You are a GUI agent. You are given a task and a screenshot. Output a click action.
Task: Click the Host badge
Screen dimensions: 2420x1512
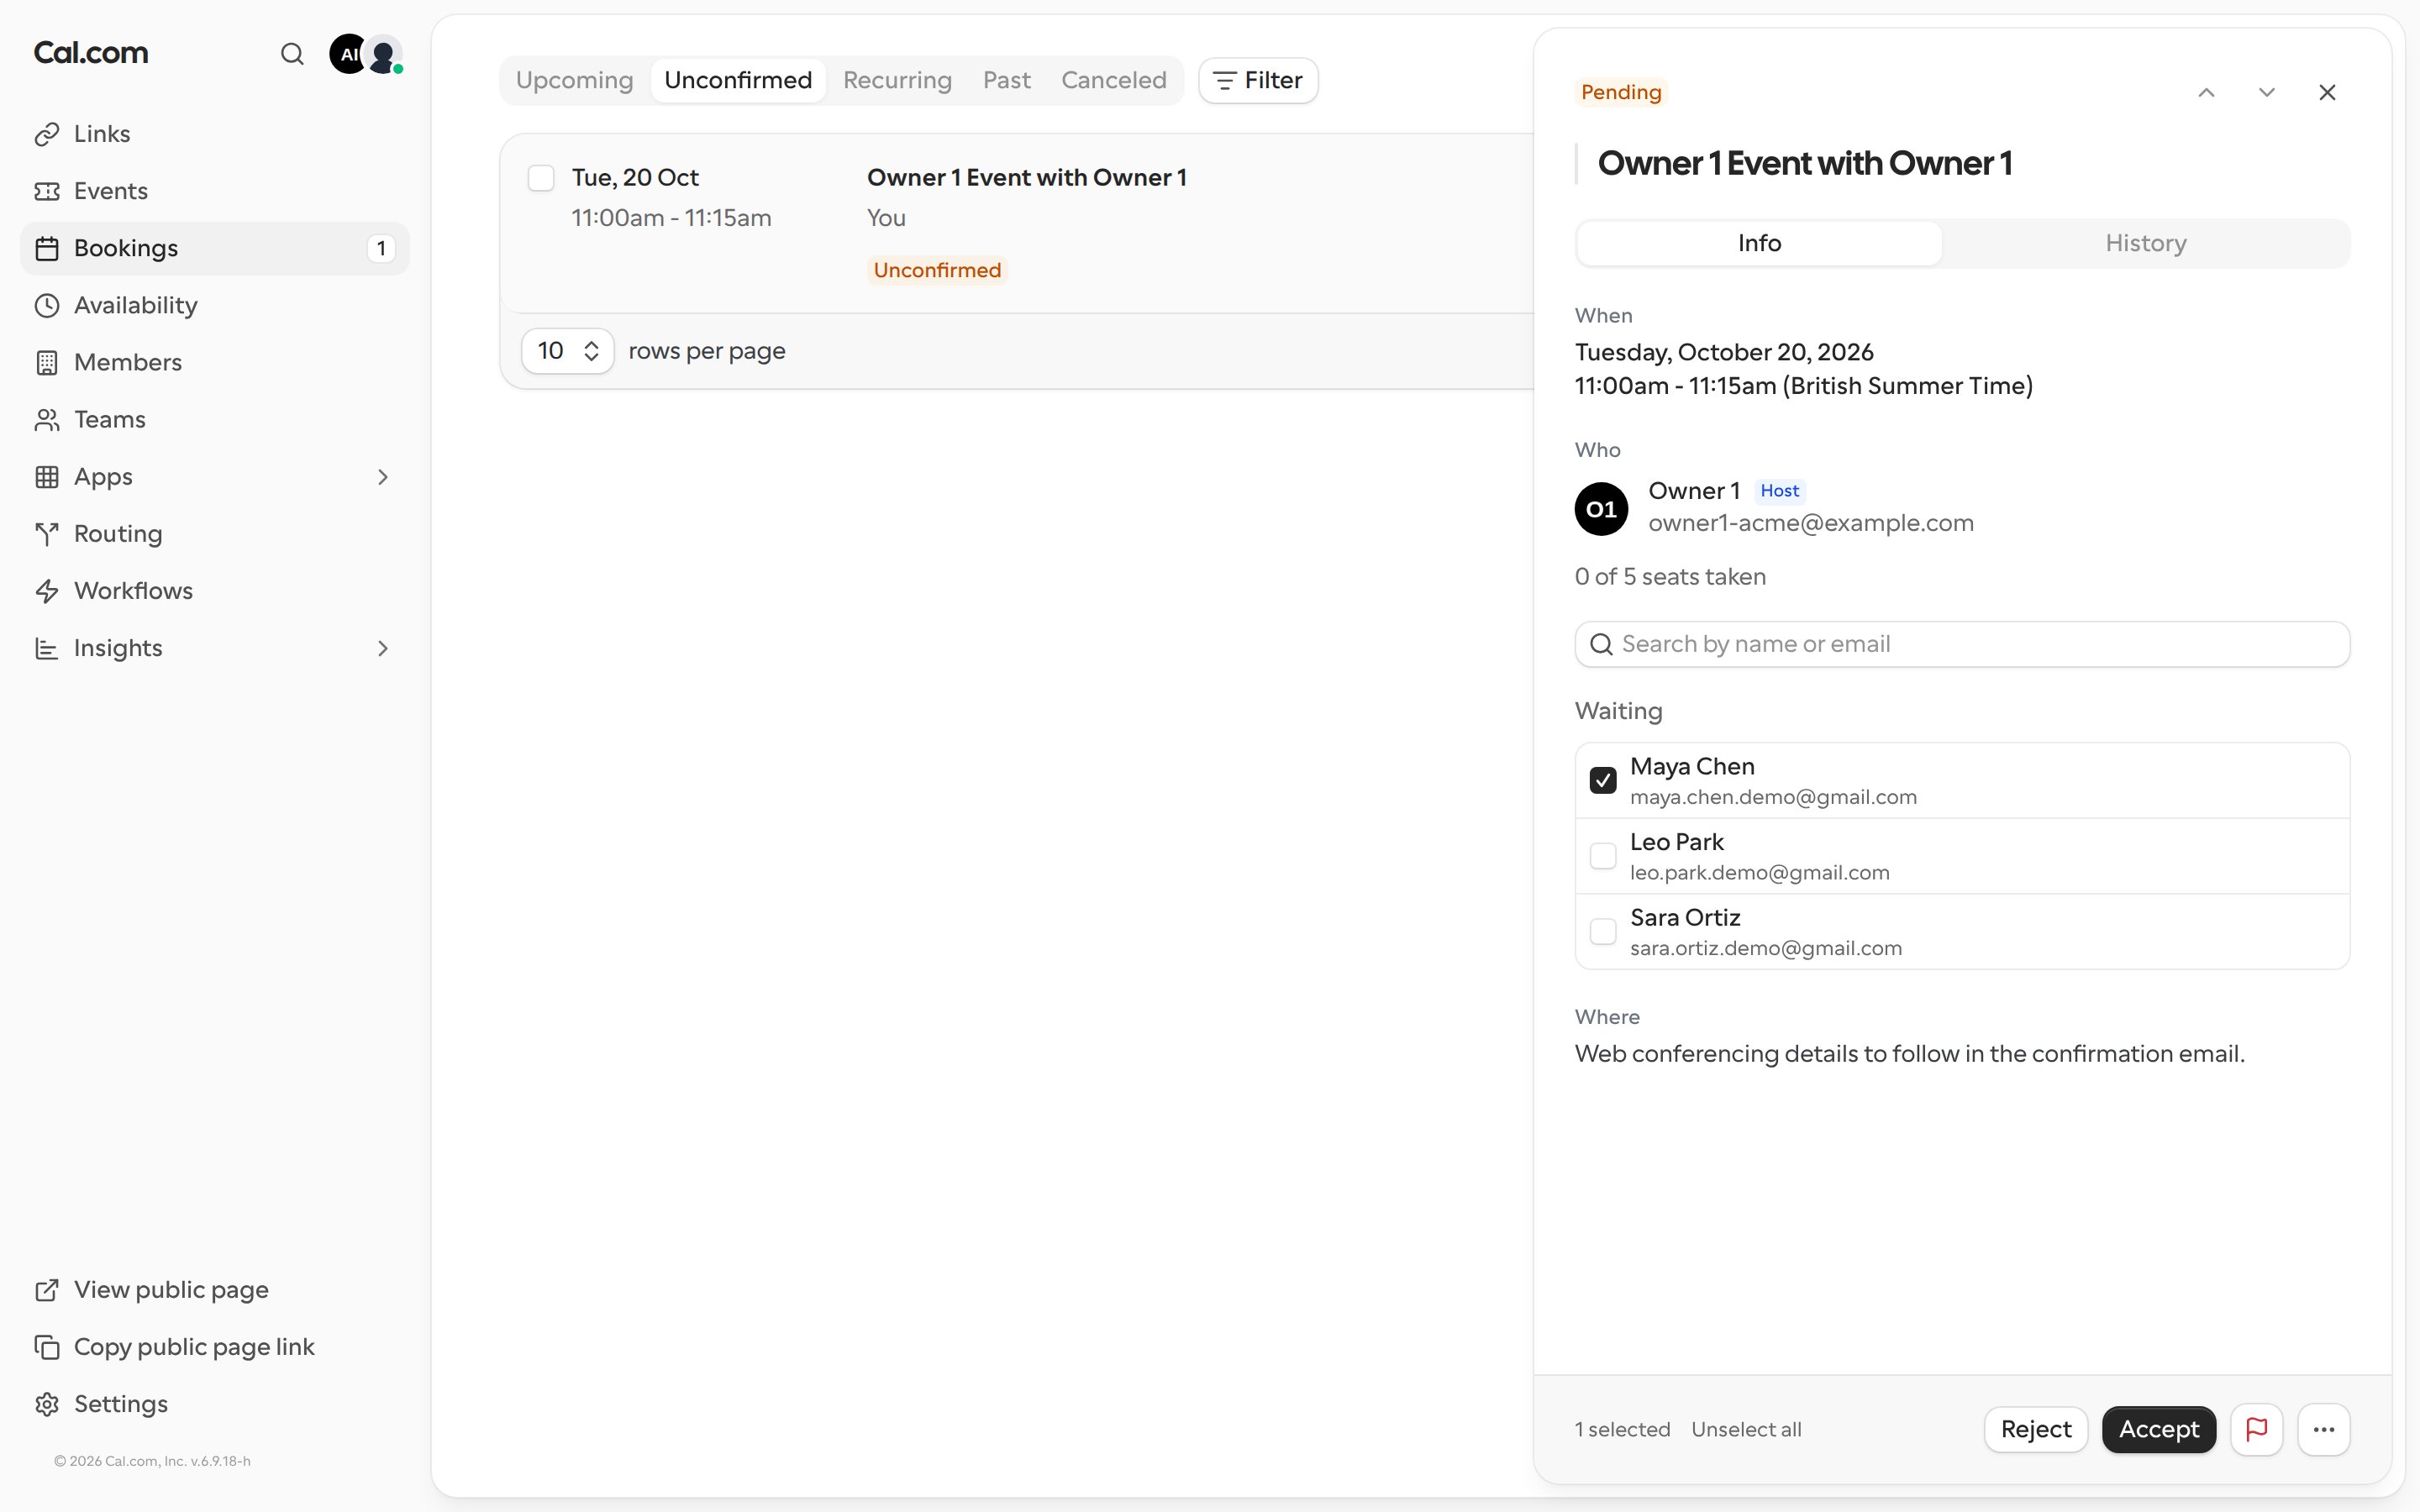point(1779,491)
